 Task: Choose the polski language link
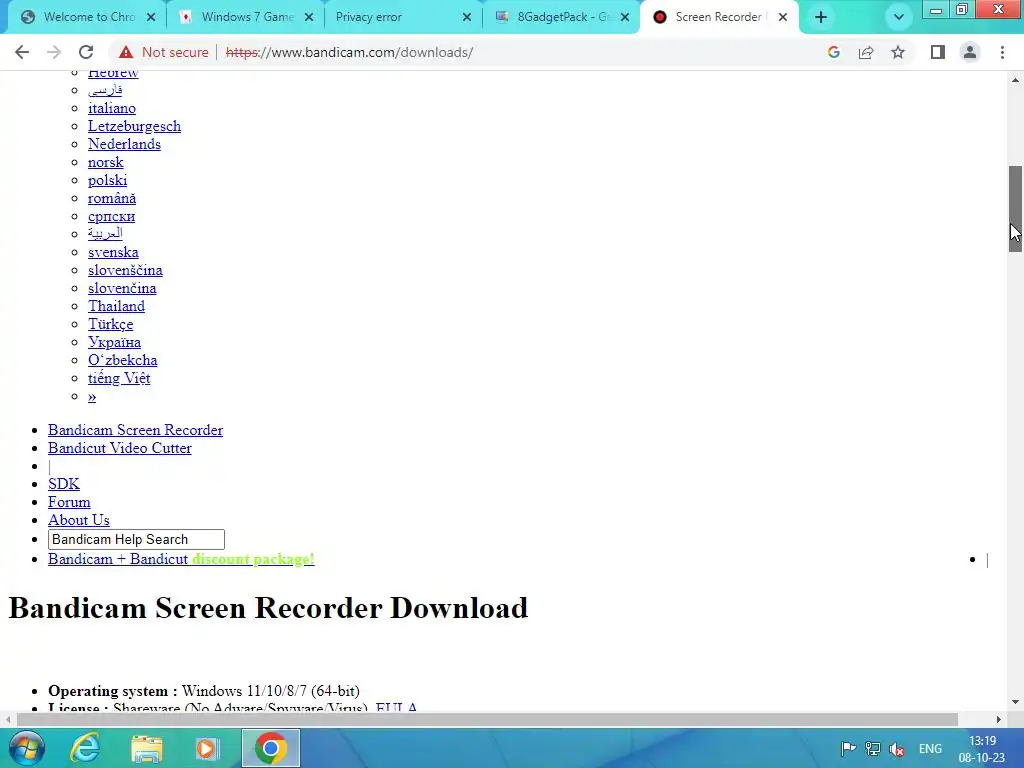point(108,180)
